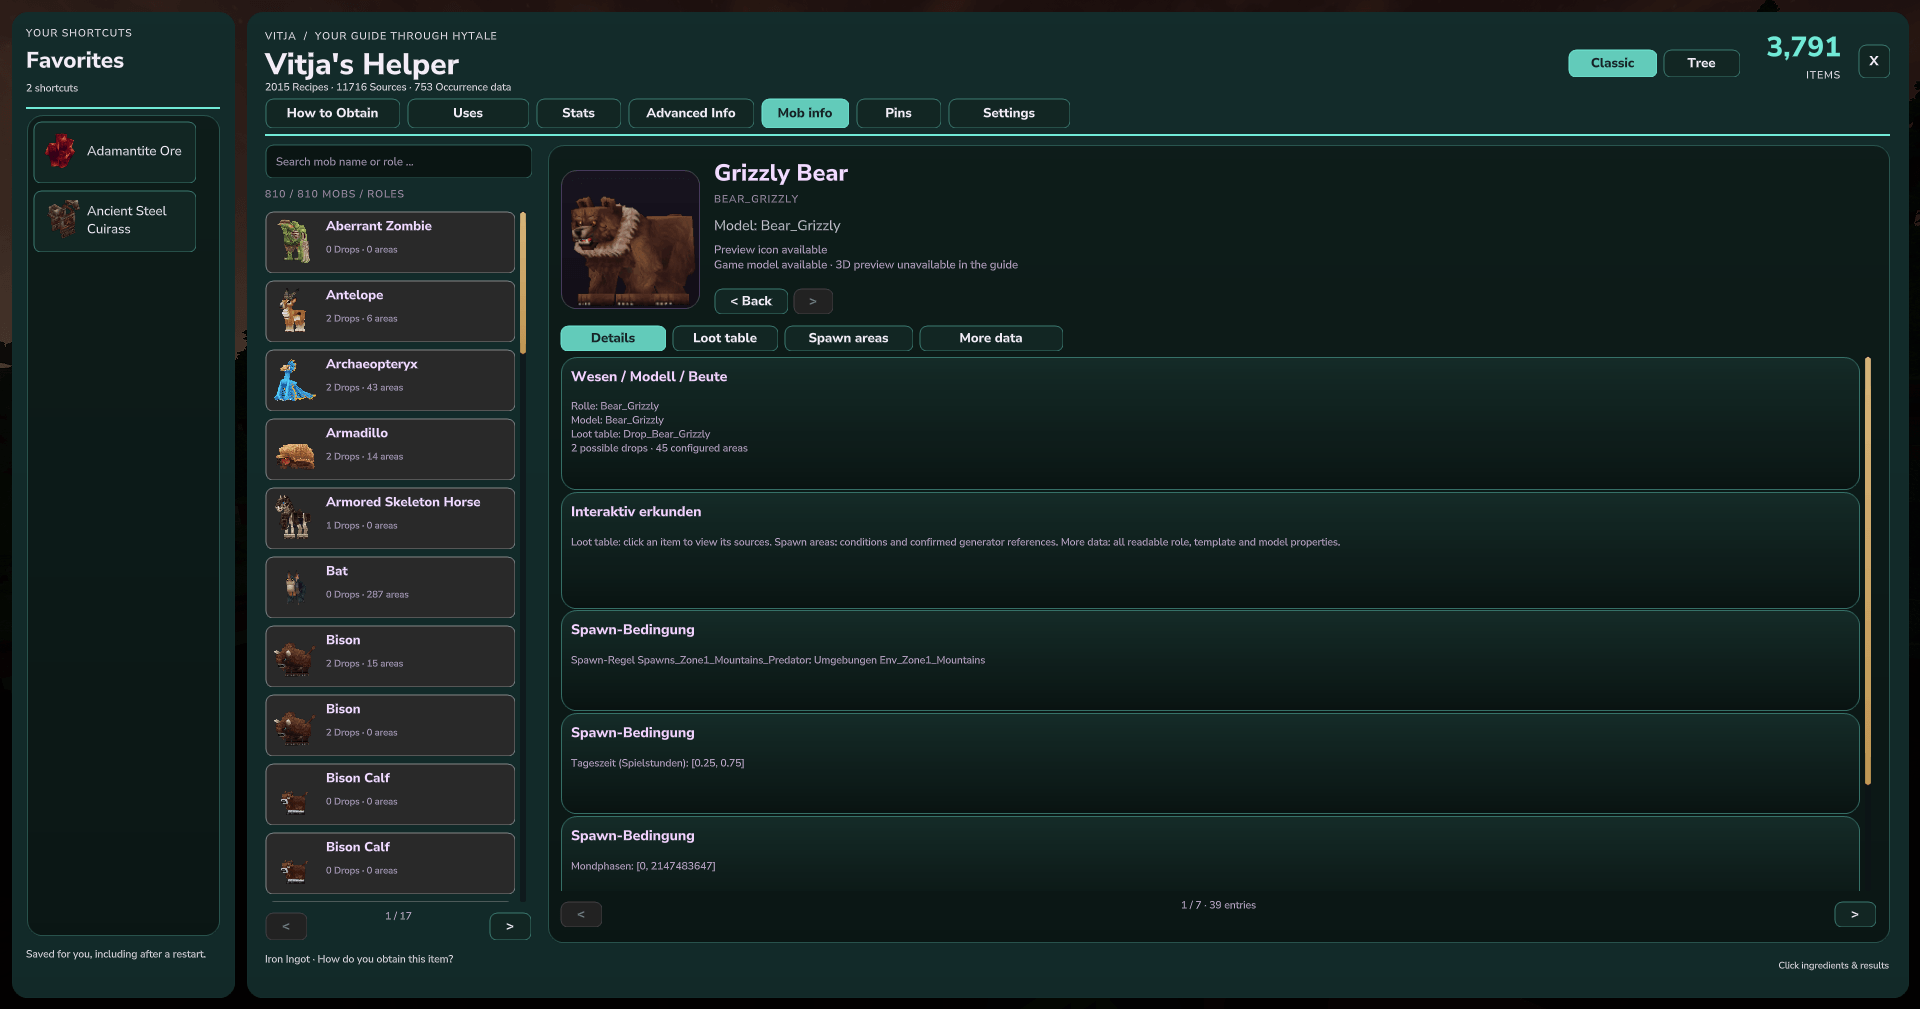The image size is (1920, 1009).
Task: Select the Bison entry with 0 areas
Action: (390, 725)
